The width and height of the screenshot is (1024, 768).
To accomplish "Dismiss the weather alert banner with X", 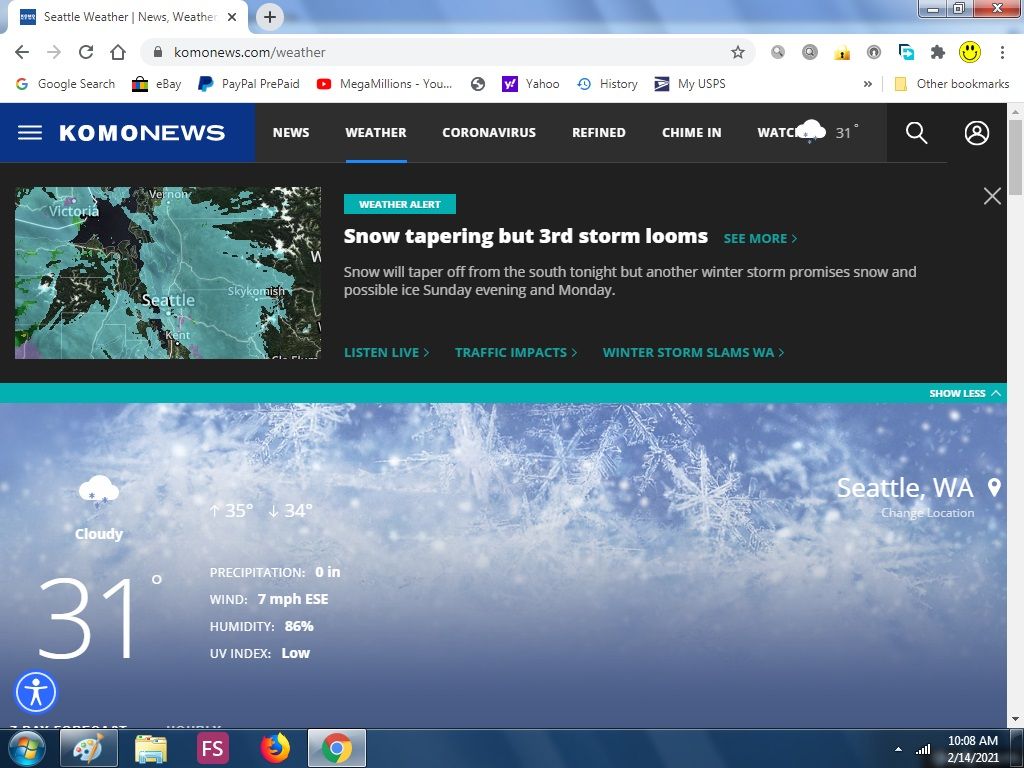I will [992, 196].
